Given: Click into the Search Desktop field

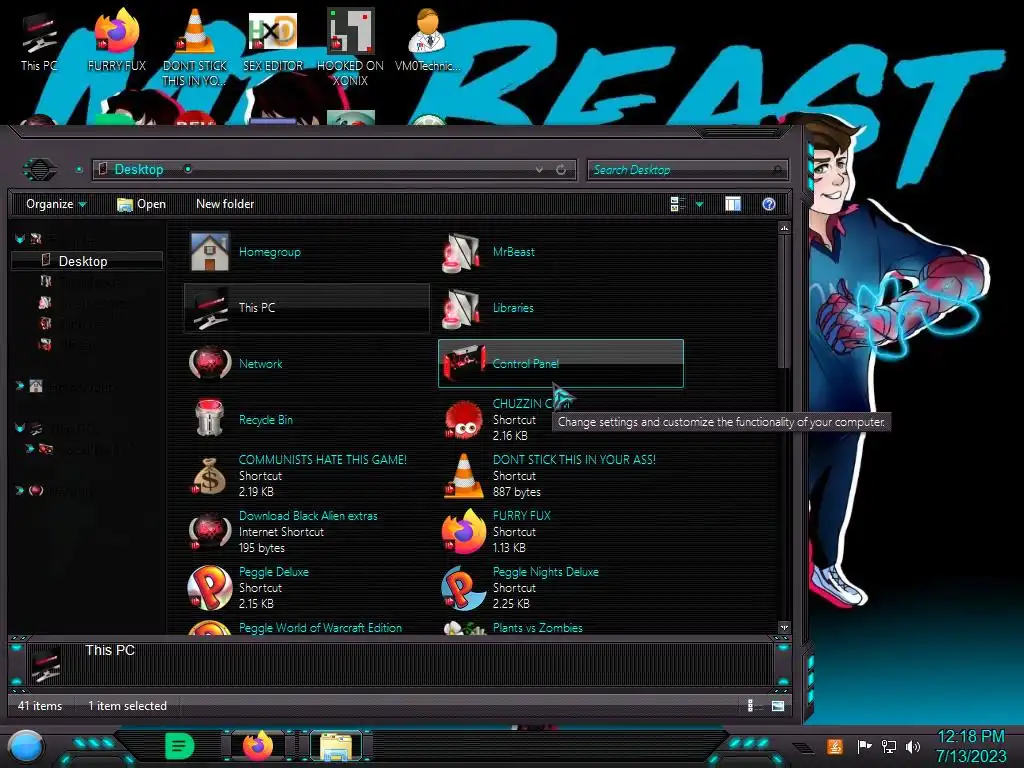Looking at the screenshot, I should pyautogui.click(x=688, y=170).
